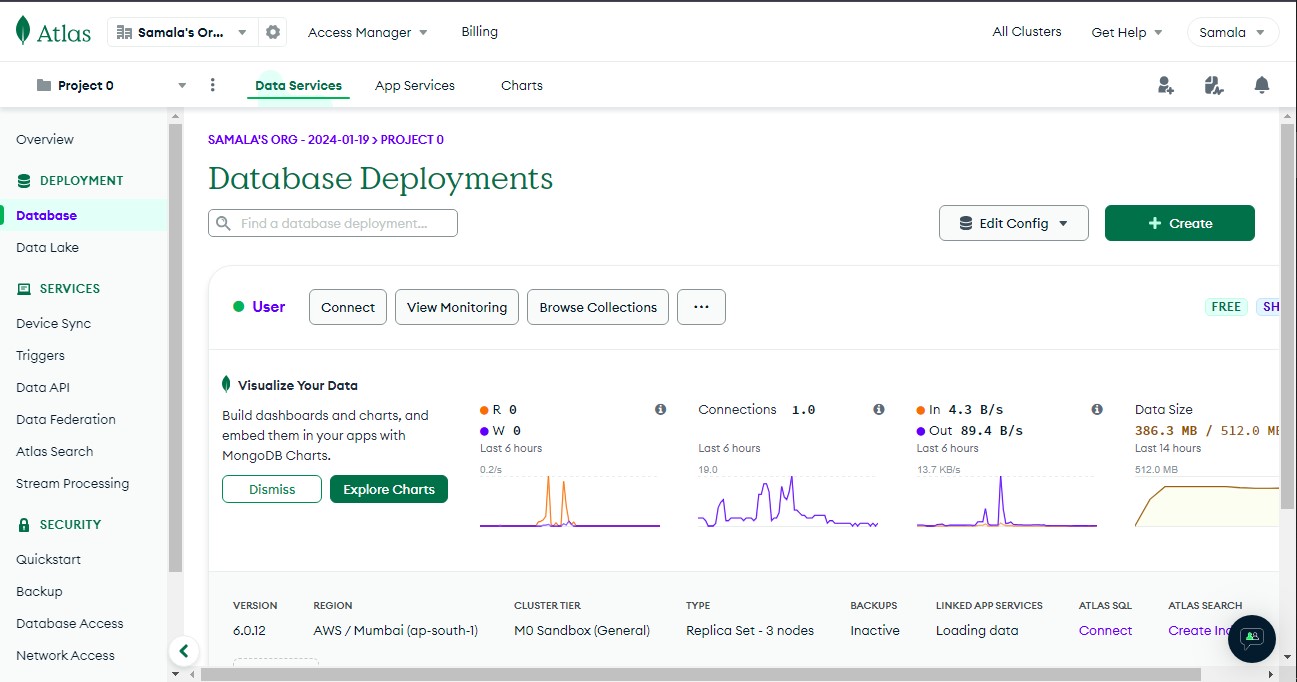Image resolution: width=1297 pixels, height=682 pixels.
Task: Click info icon next to Connections chart
Action: pyautogui.click(x=878, y=410)
